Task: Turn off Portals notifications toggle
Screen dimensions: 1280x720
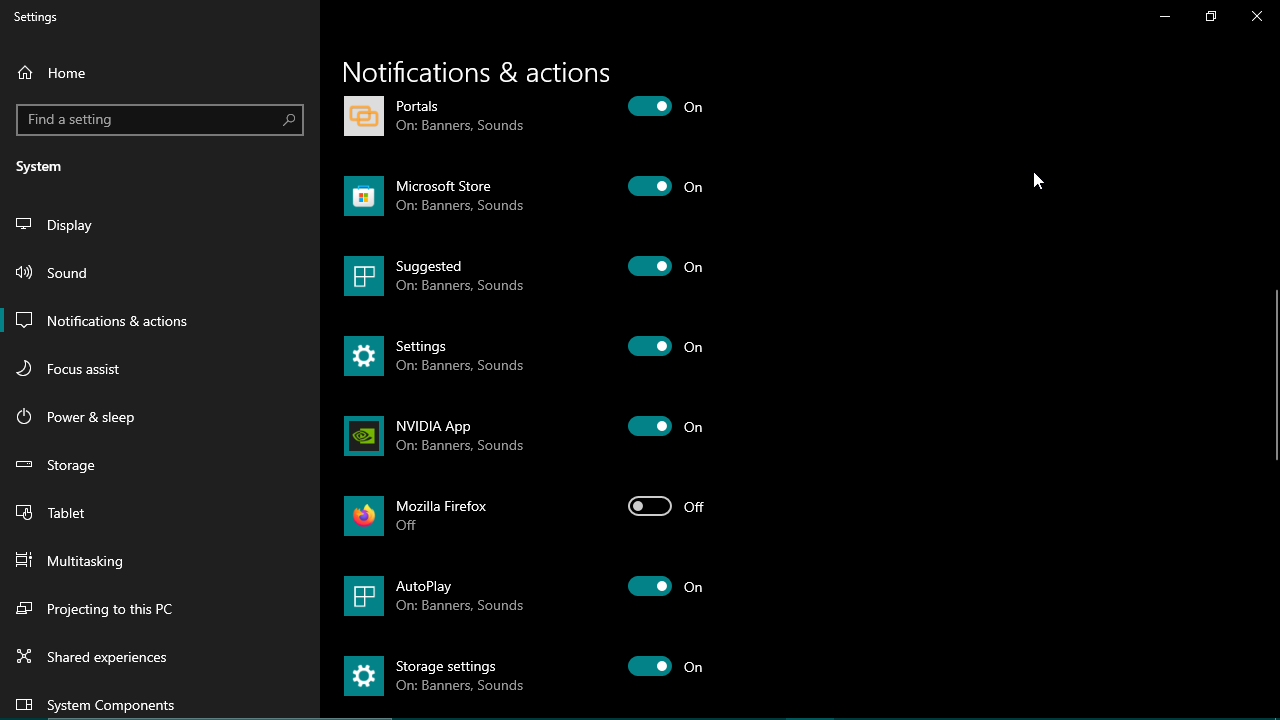Action: pos(650,106)
